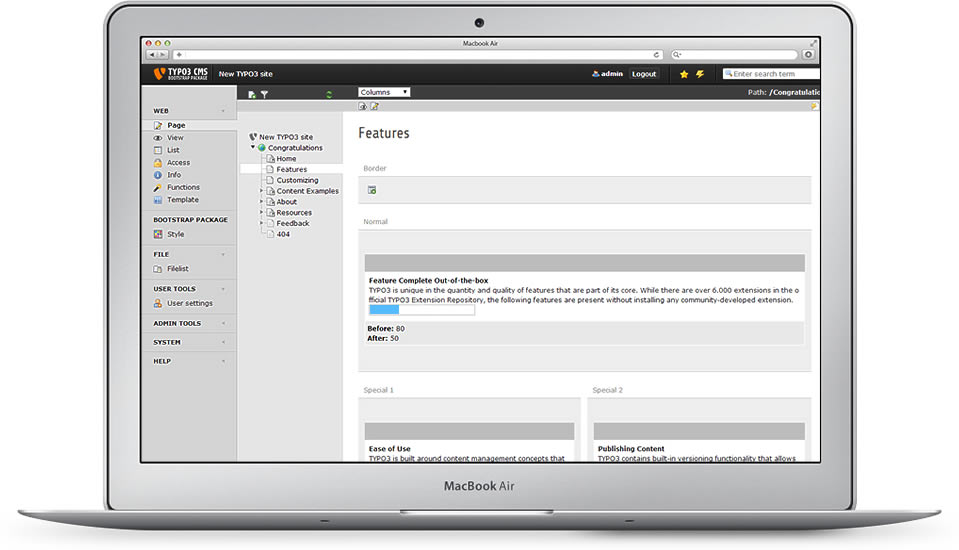Expand the Feedback tree node
Viewport: 959px width, 550px height.
(x=262, y=223)
